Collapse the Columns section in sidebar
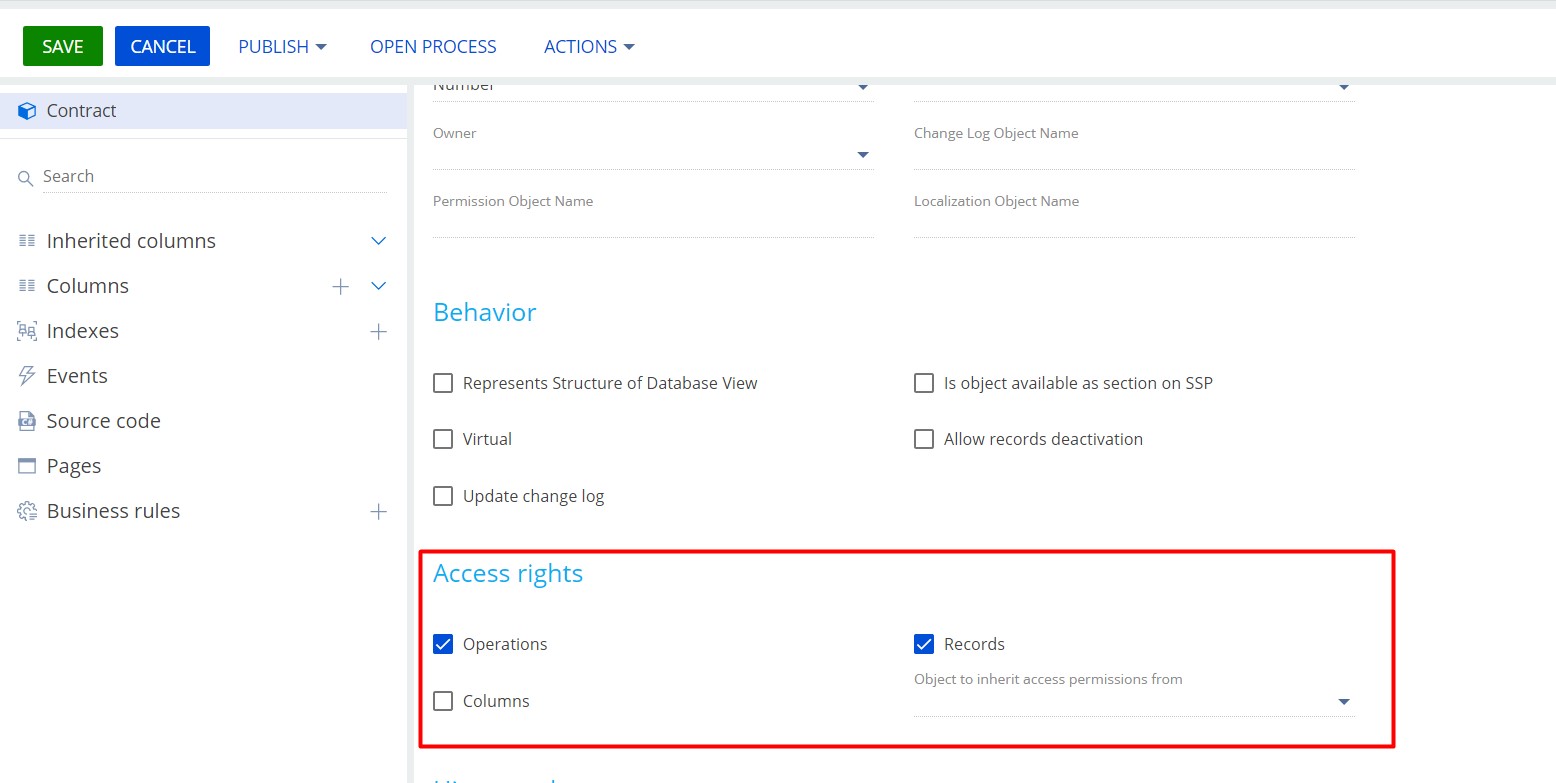The image size is (1556, 783). click(378, 285)
